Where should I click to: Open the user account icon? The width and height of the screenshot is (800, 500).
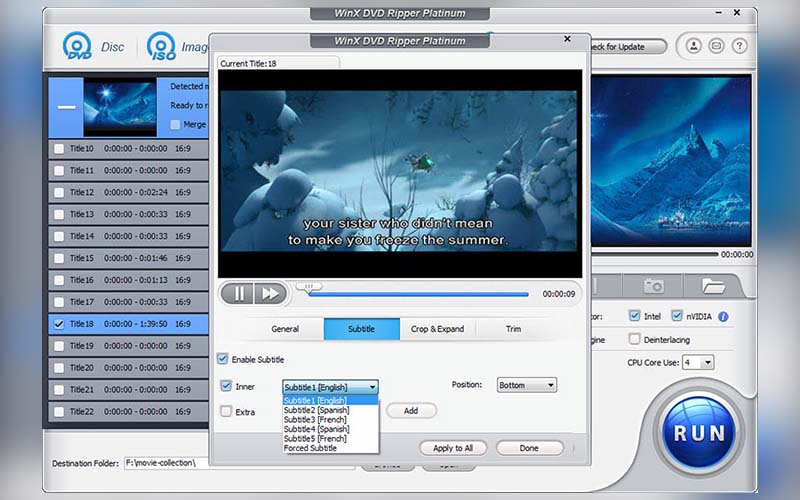point(693,46)
